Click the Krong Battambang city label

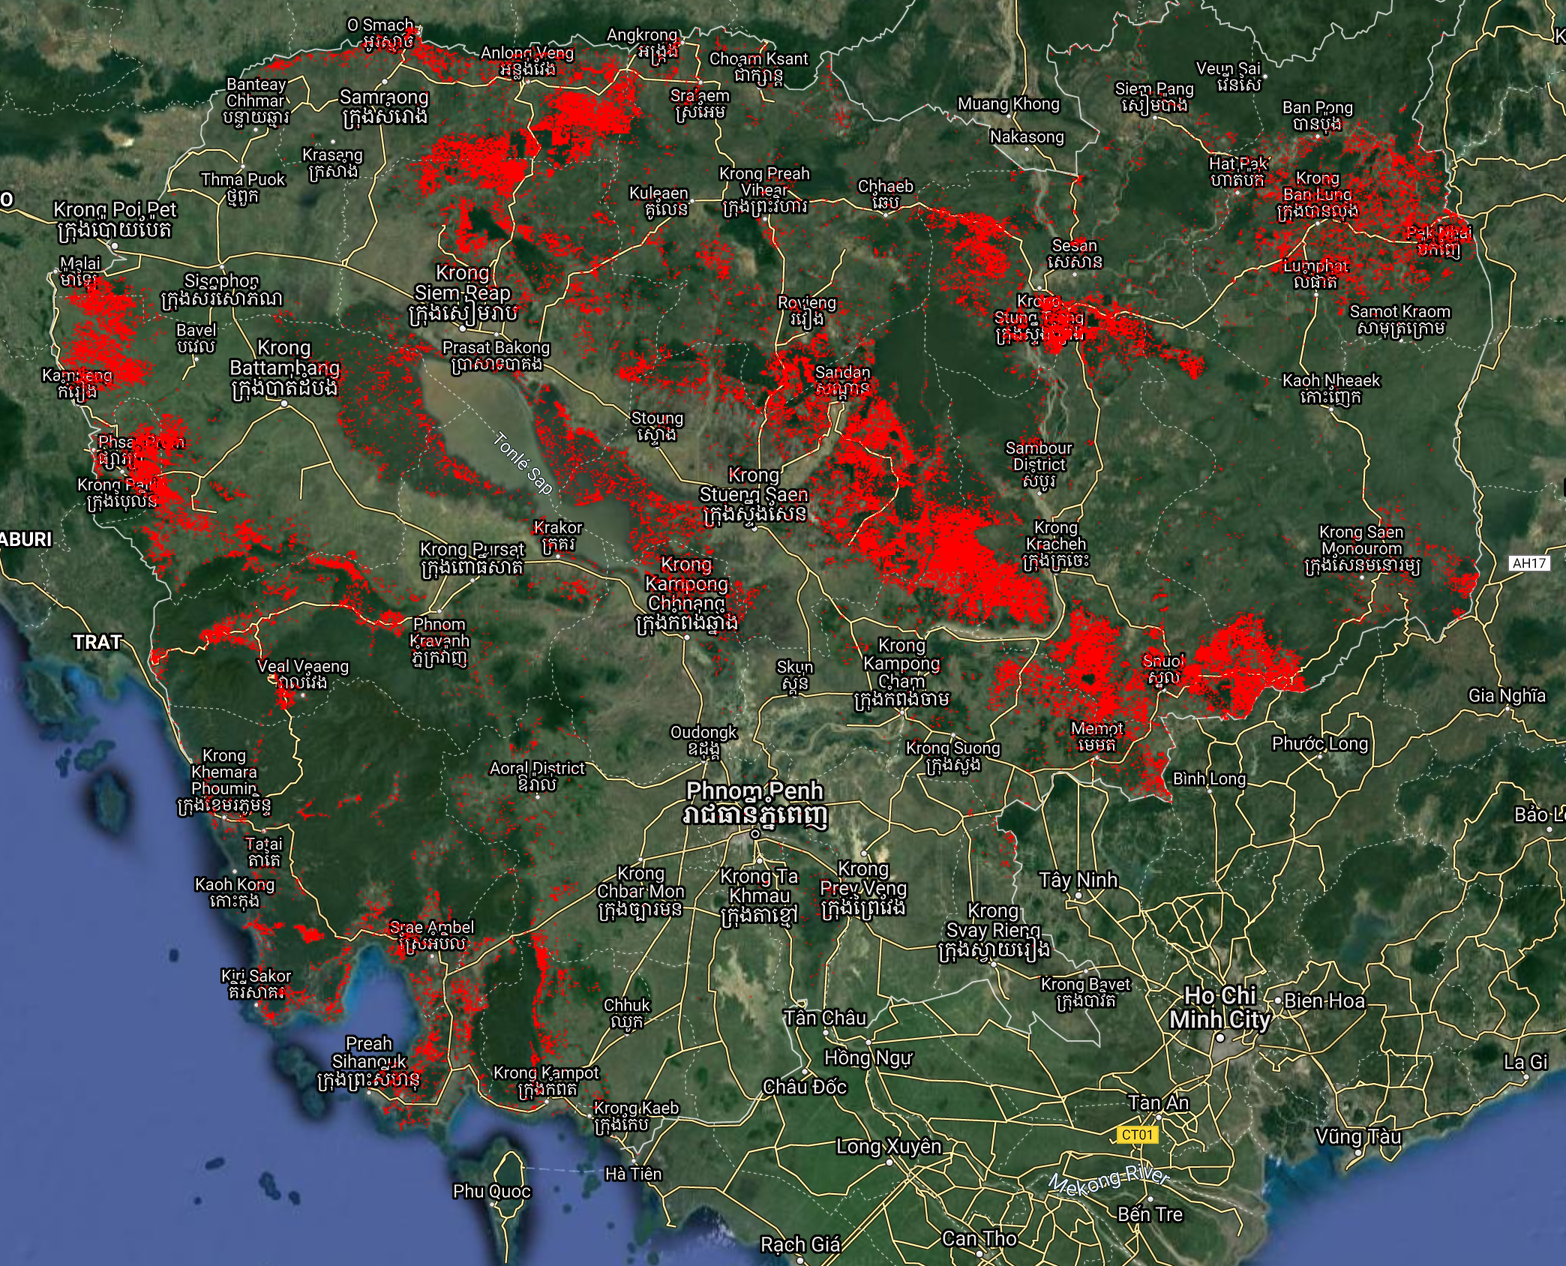284,368
